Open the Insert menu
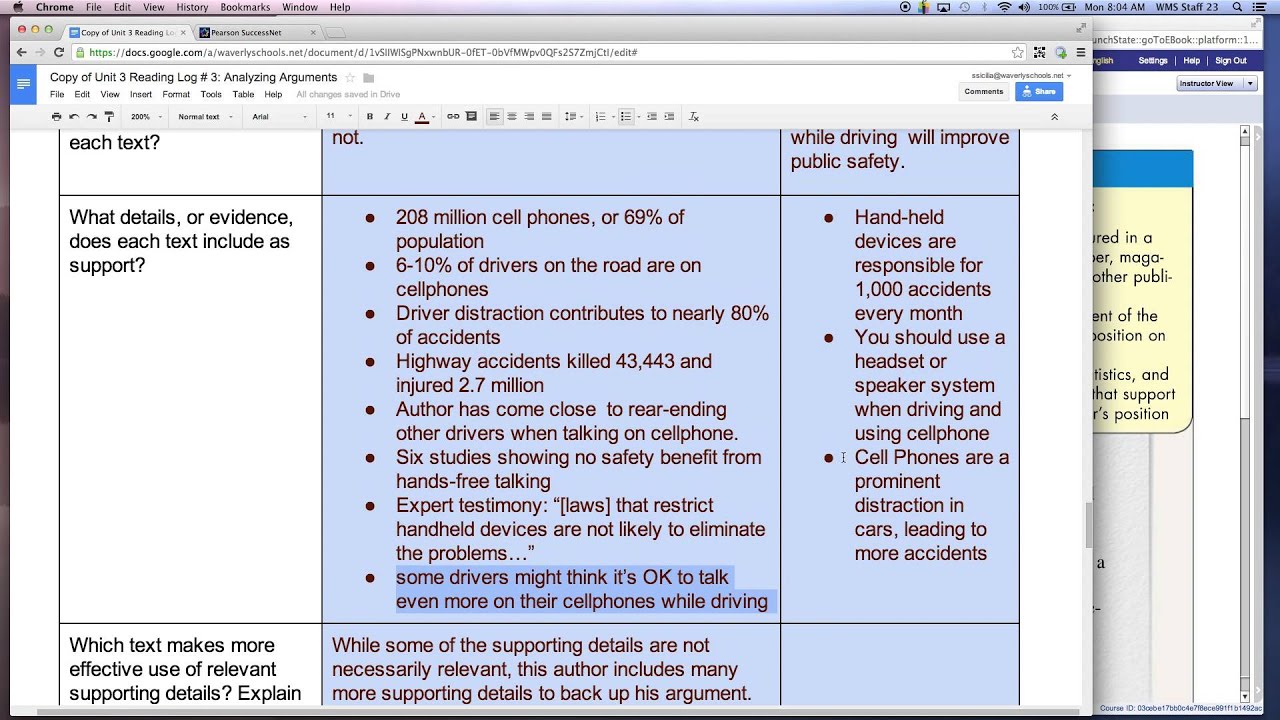The width and height of the screenshot is (1280, 720). pyautogui.click(x=141, y=94)
